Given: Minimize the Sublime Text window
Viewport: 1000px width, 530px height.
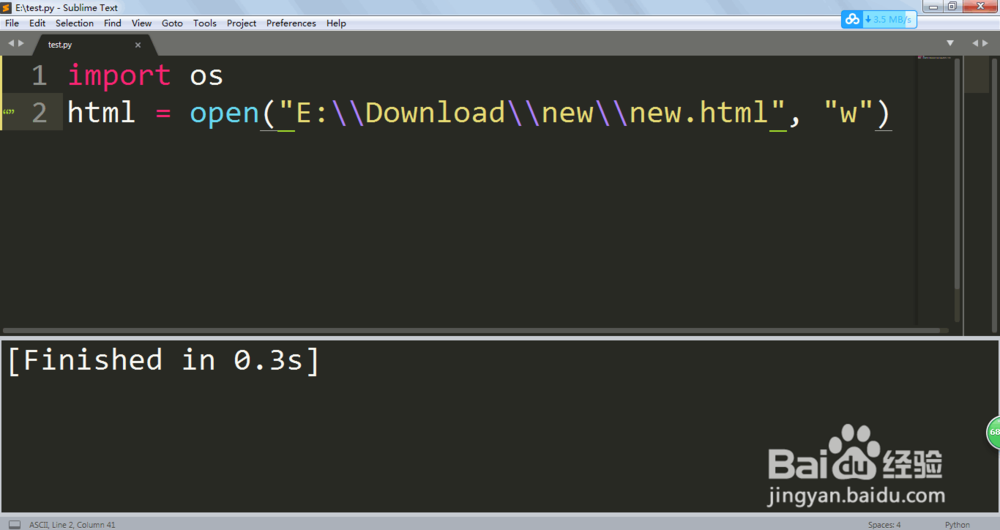Looking at the screenshot, I should pyautogui.click(x=933, y=6).
